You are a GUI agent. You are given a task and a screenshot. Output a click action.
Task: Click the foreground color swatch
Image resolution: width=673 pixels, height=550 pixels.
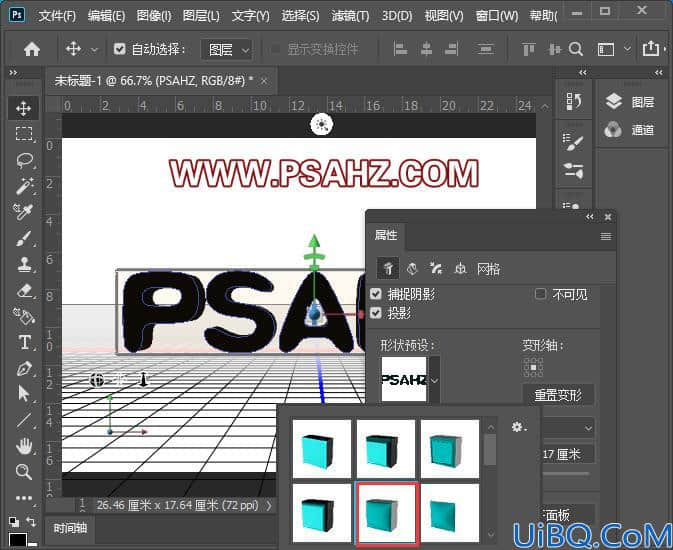coord(17,539)
